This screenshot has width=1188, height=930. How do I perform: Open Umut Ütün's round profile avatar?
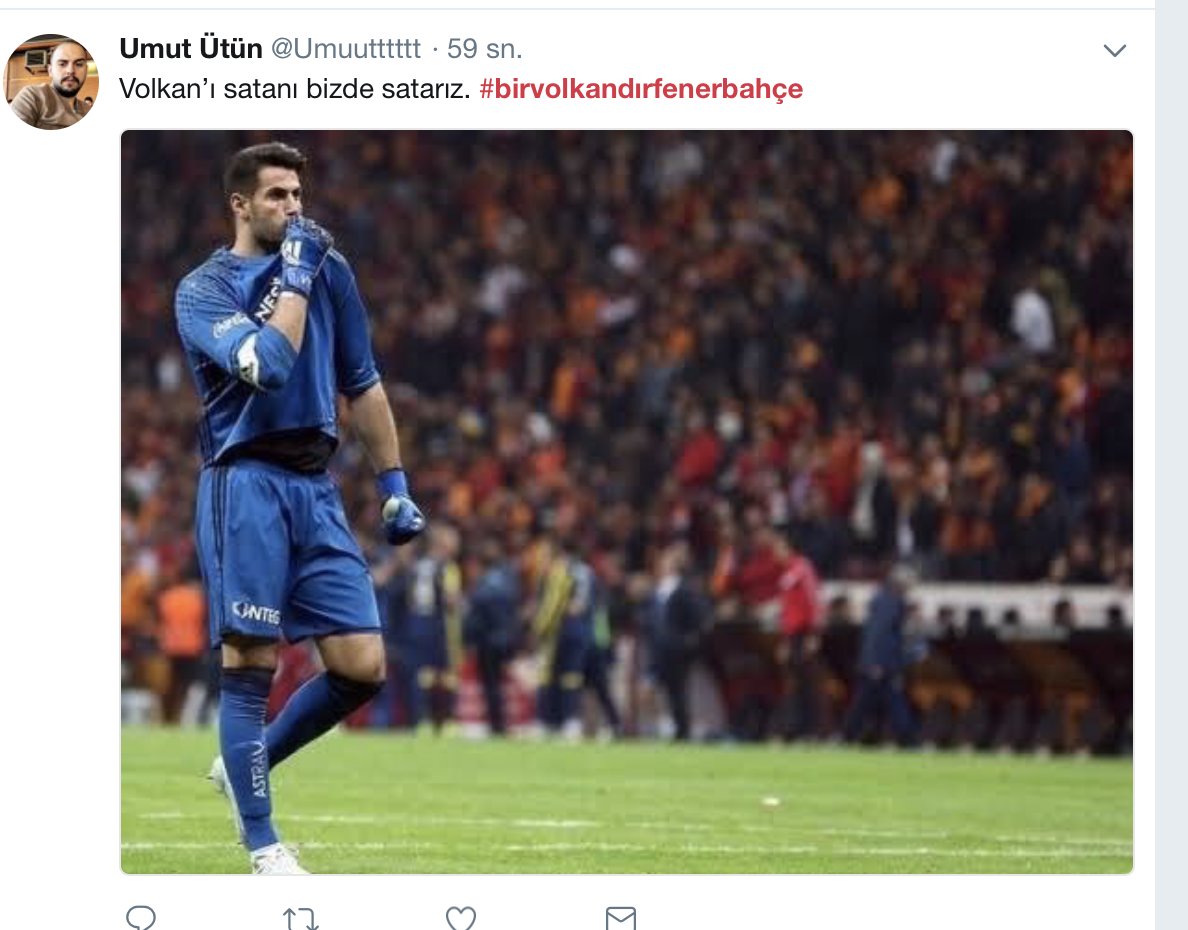[x=51, y=82]
